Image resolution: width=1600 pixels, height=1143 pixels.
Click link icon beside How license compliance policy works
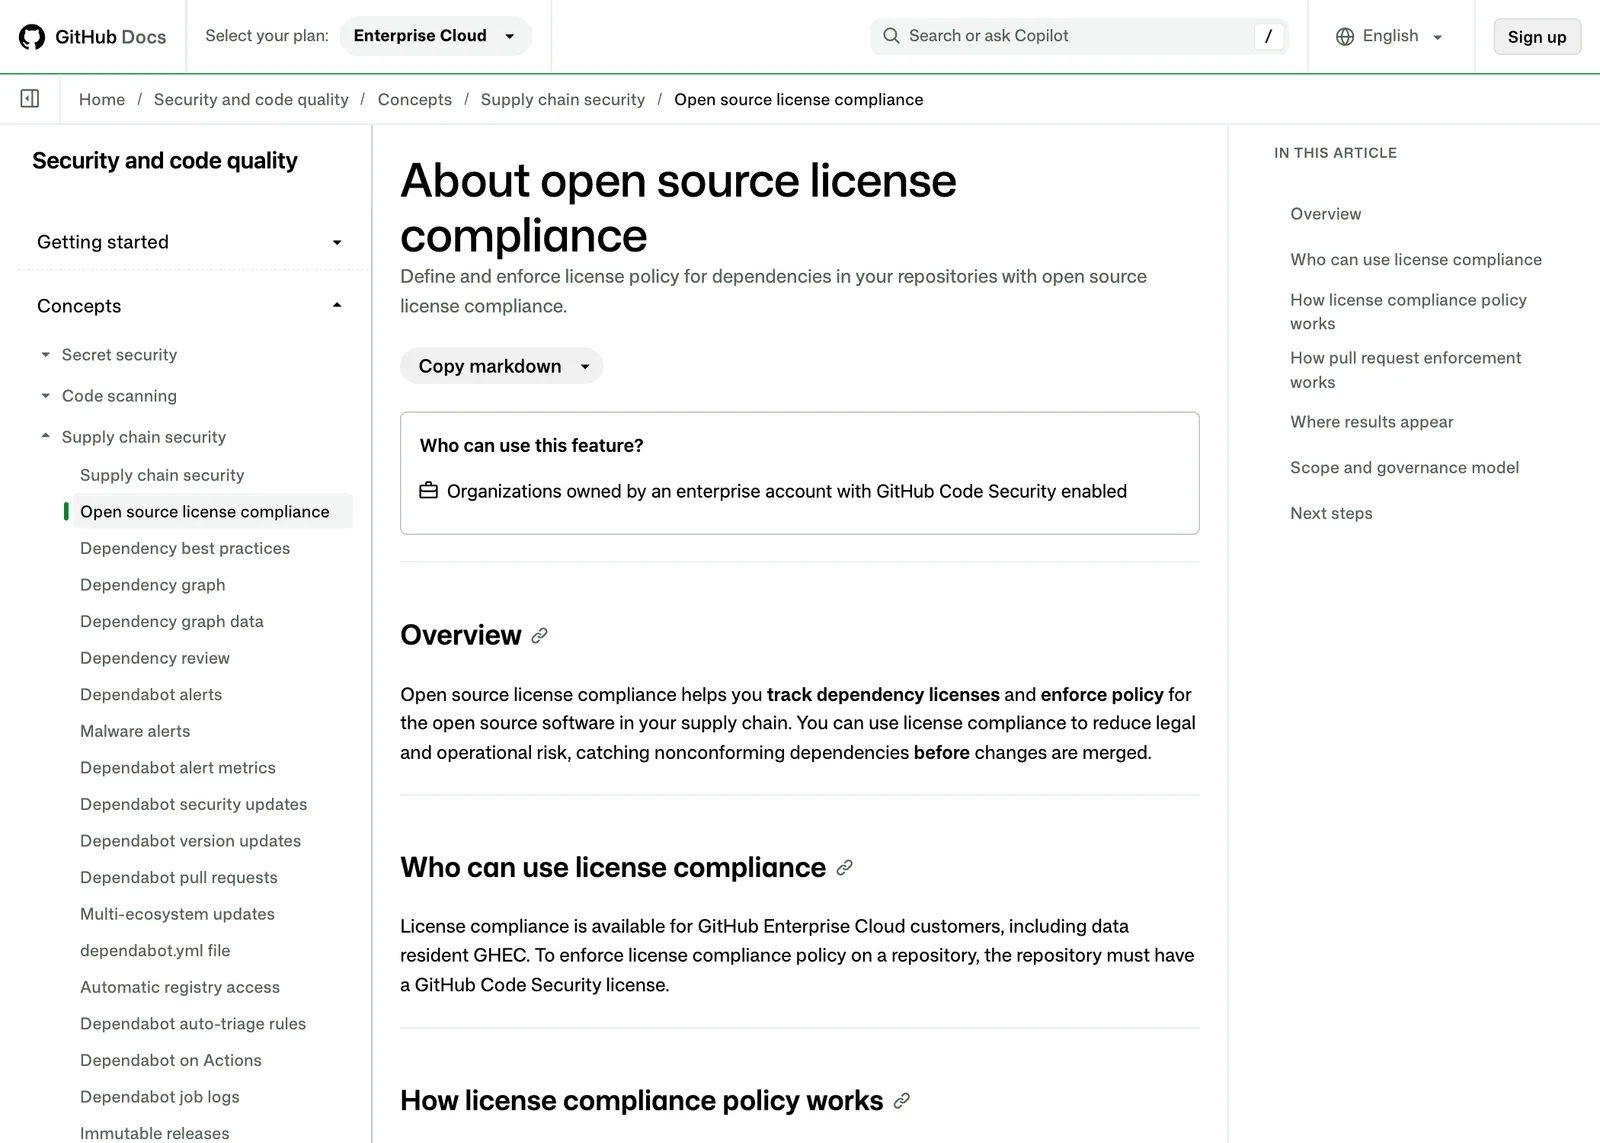pos(901,1101)
